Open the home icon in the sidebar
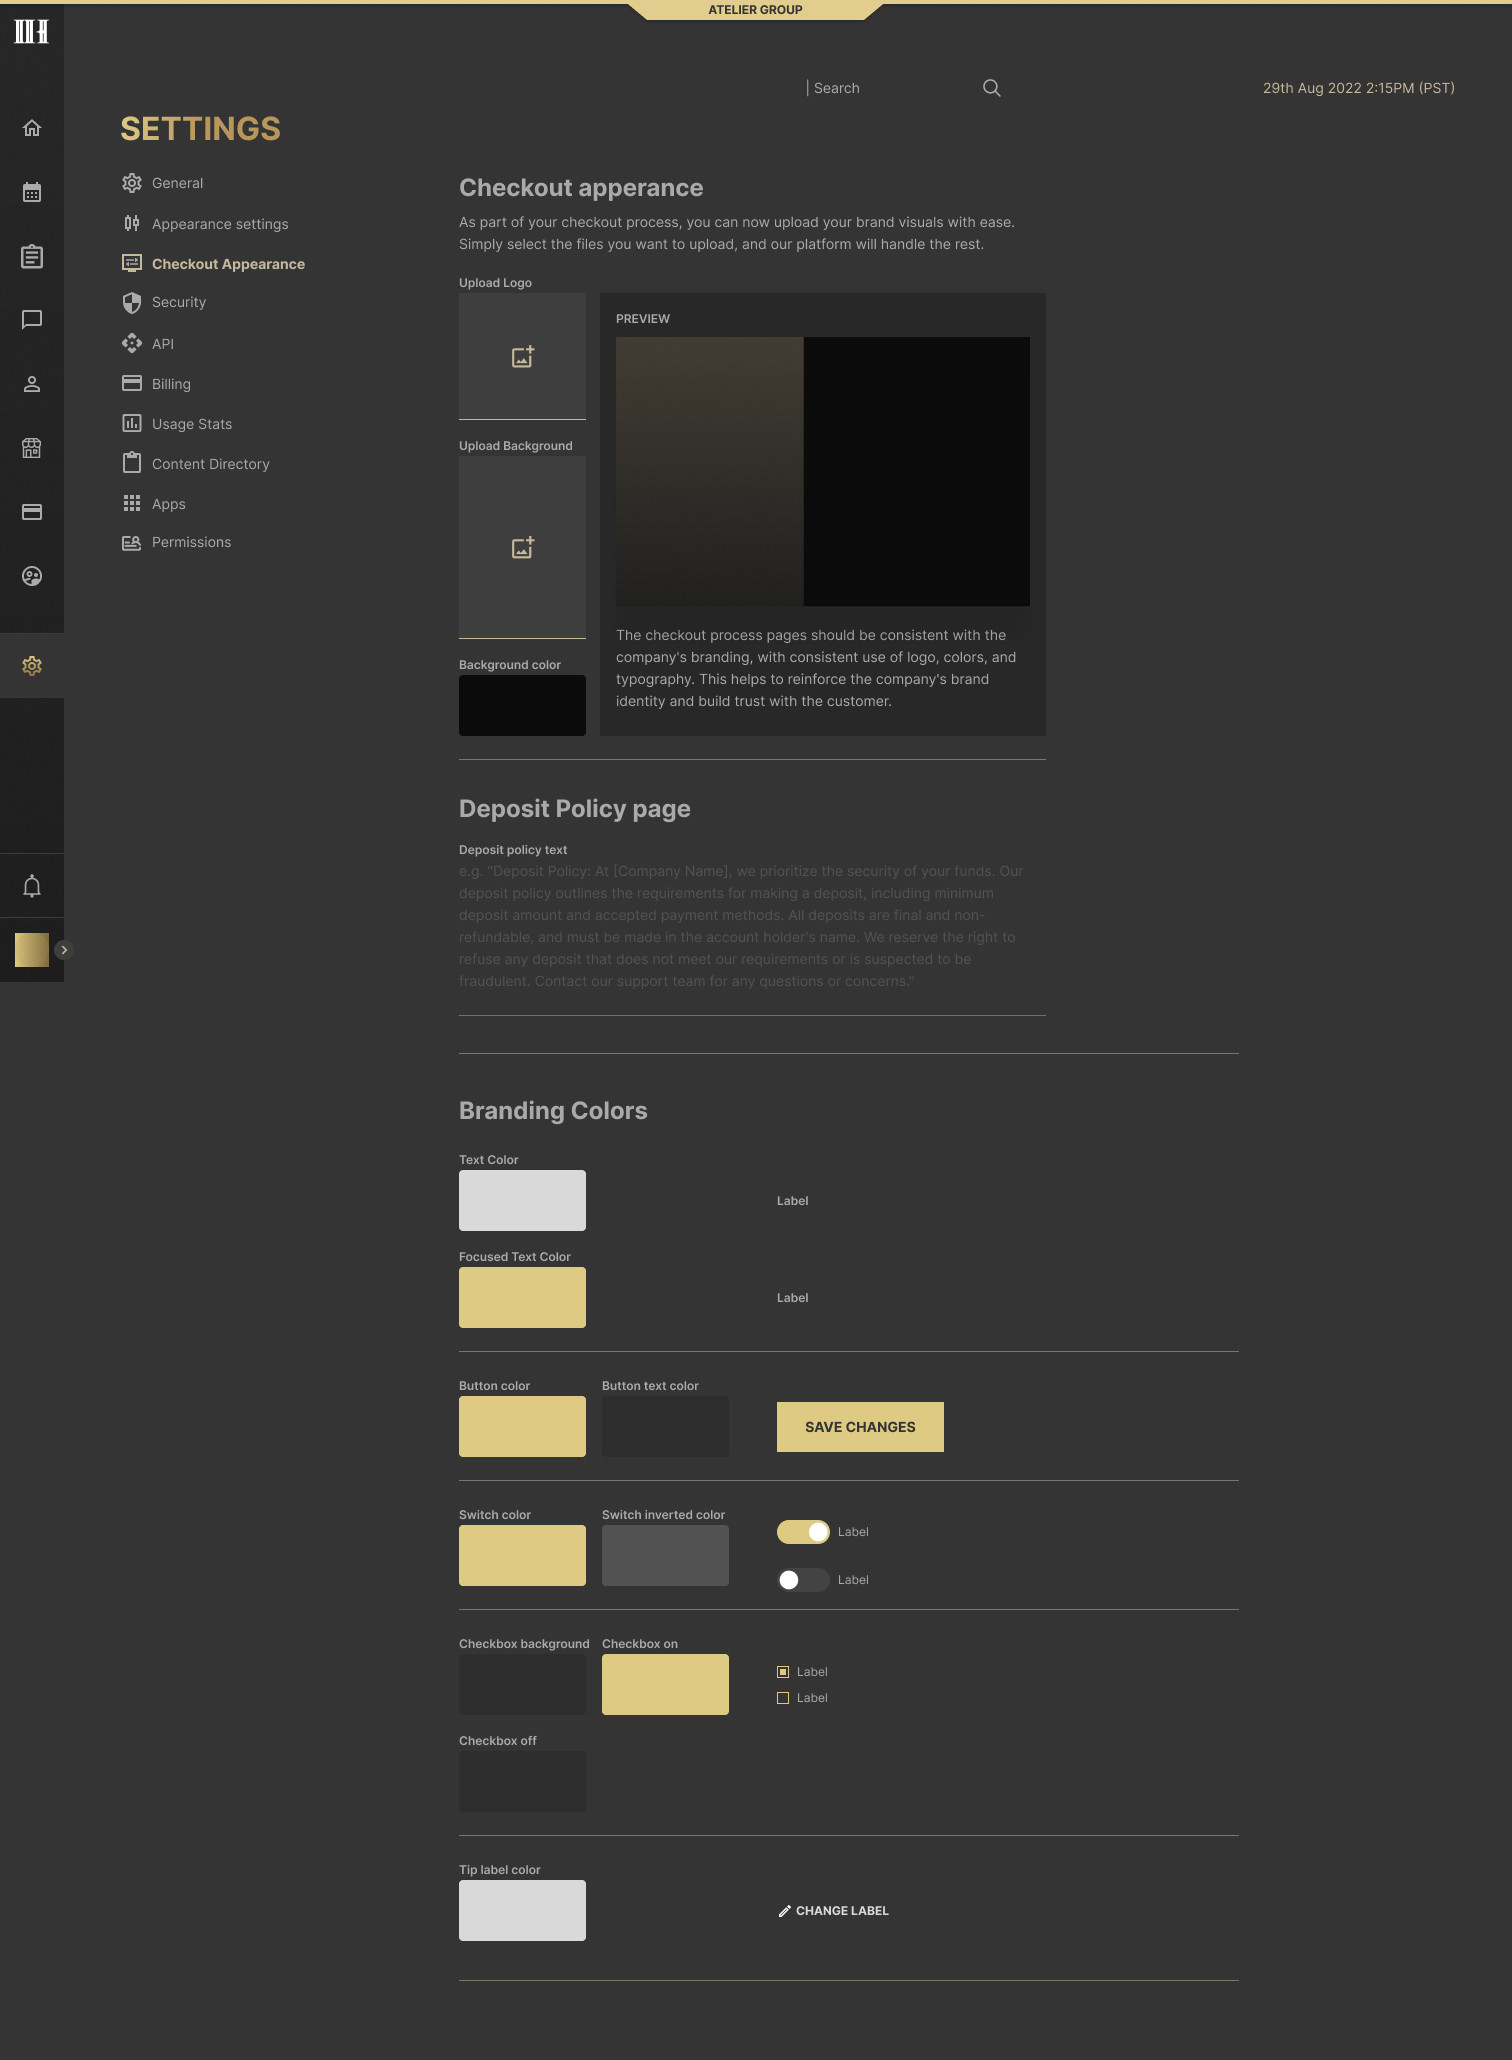Viewport: 1512px width, 2060px height. [32, 128]
